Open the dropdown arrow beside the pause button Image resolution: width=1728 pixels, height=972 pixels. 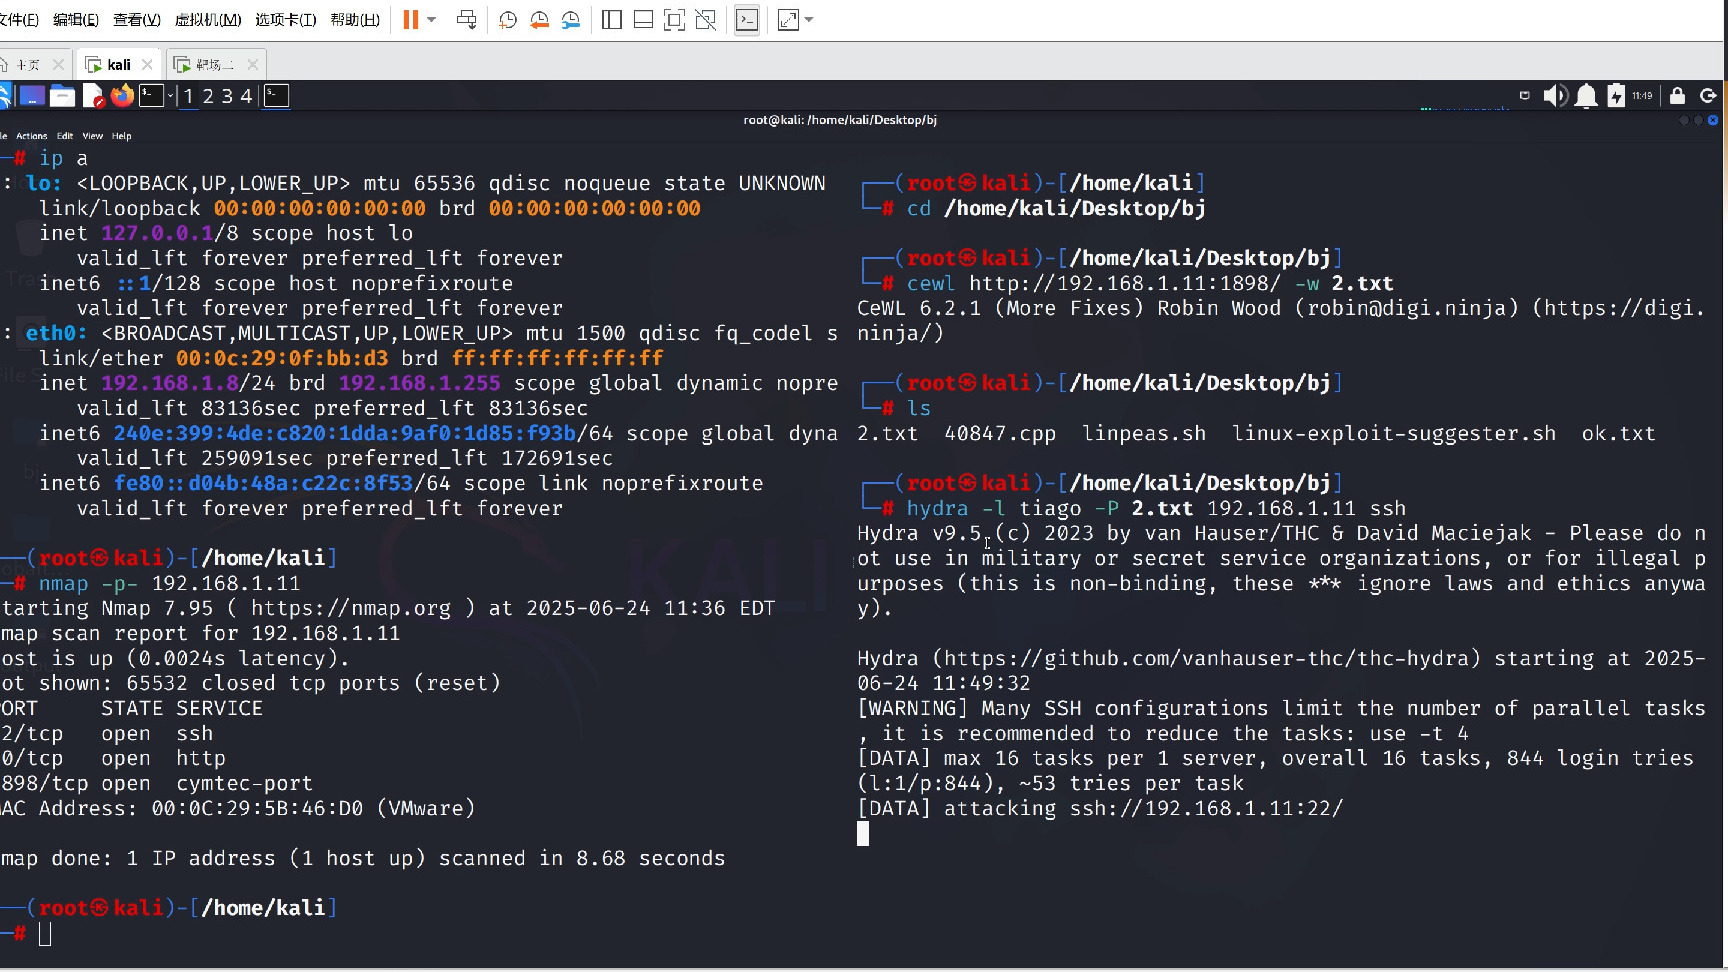[432, 20]
